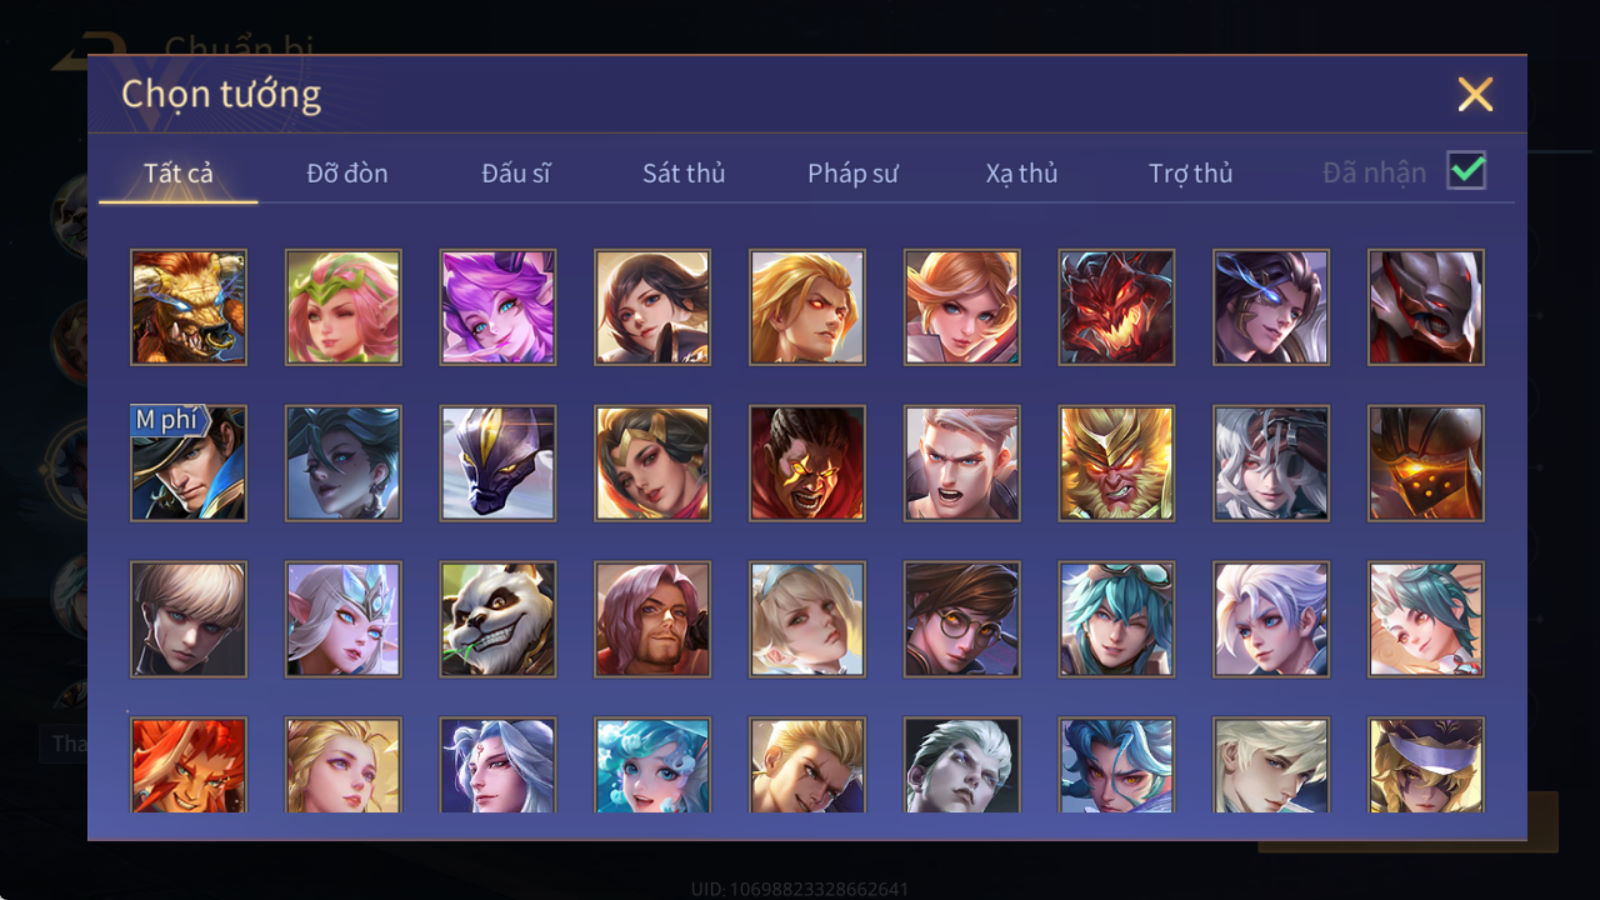Show the Pháp sư heroes tab
Viewport: 1600px width, 900px height.
tap(852, 173)
